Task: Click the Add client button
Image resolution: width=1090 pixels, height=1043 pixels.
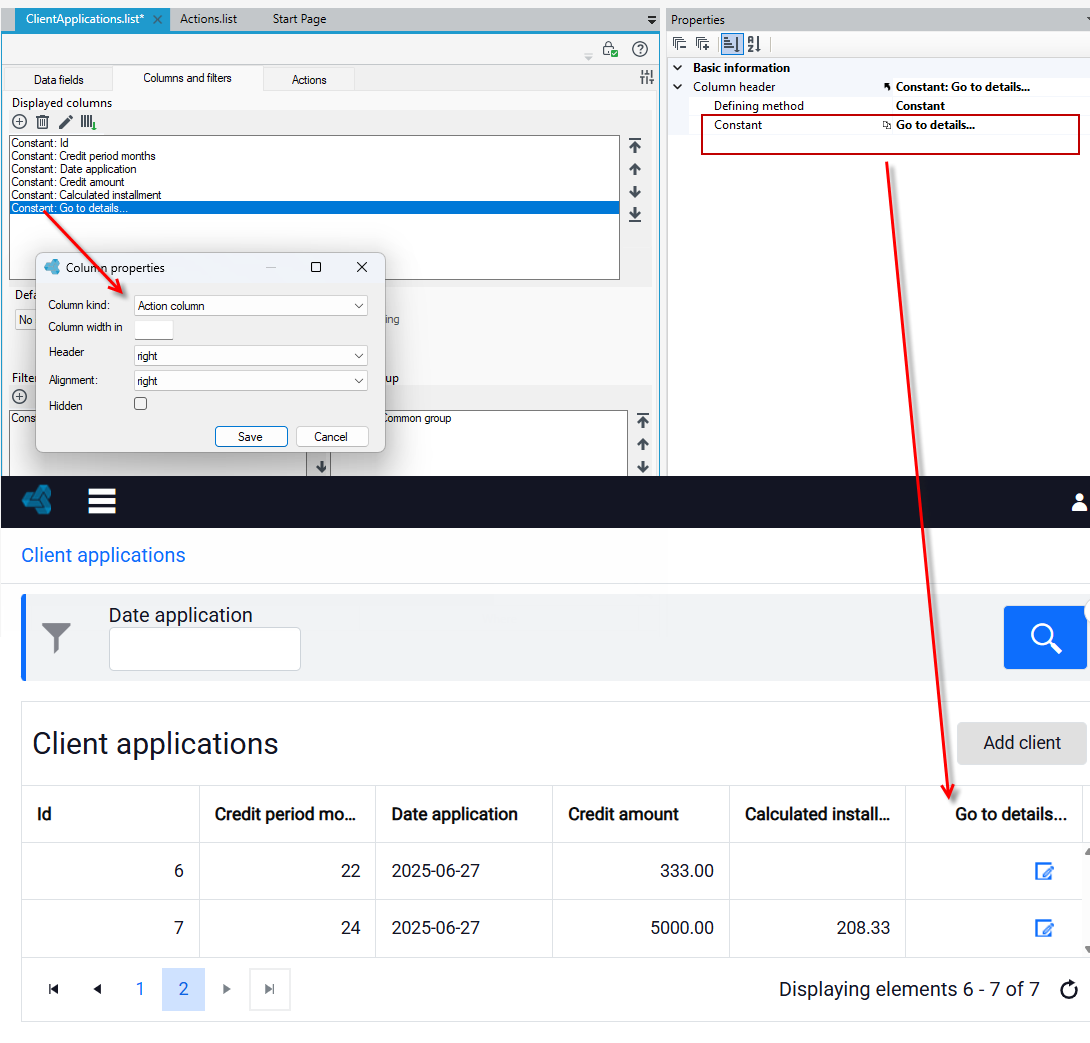Action: coord(1022,743)
